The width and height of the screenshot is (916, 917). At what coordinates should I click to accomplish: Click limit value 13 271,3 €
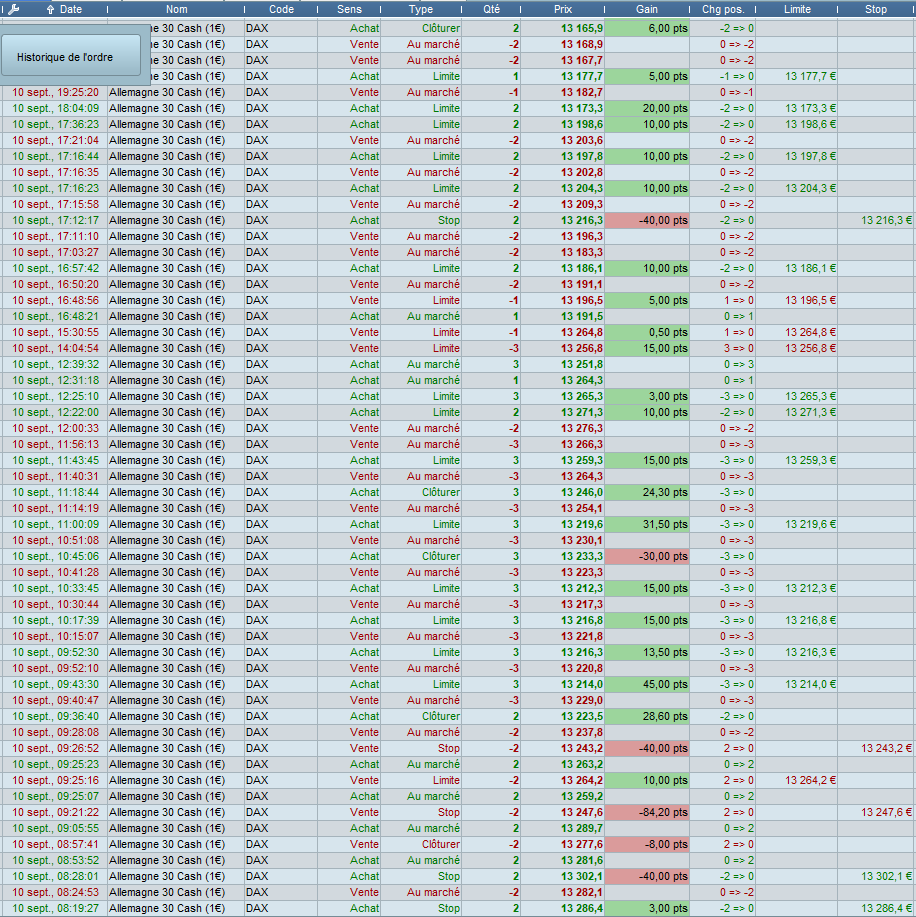(x=810, y=412)
